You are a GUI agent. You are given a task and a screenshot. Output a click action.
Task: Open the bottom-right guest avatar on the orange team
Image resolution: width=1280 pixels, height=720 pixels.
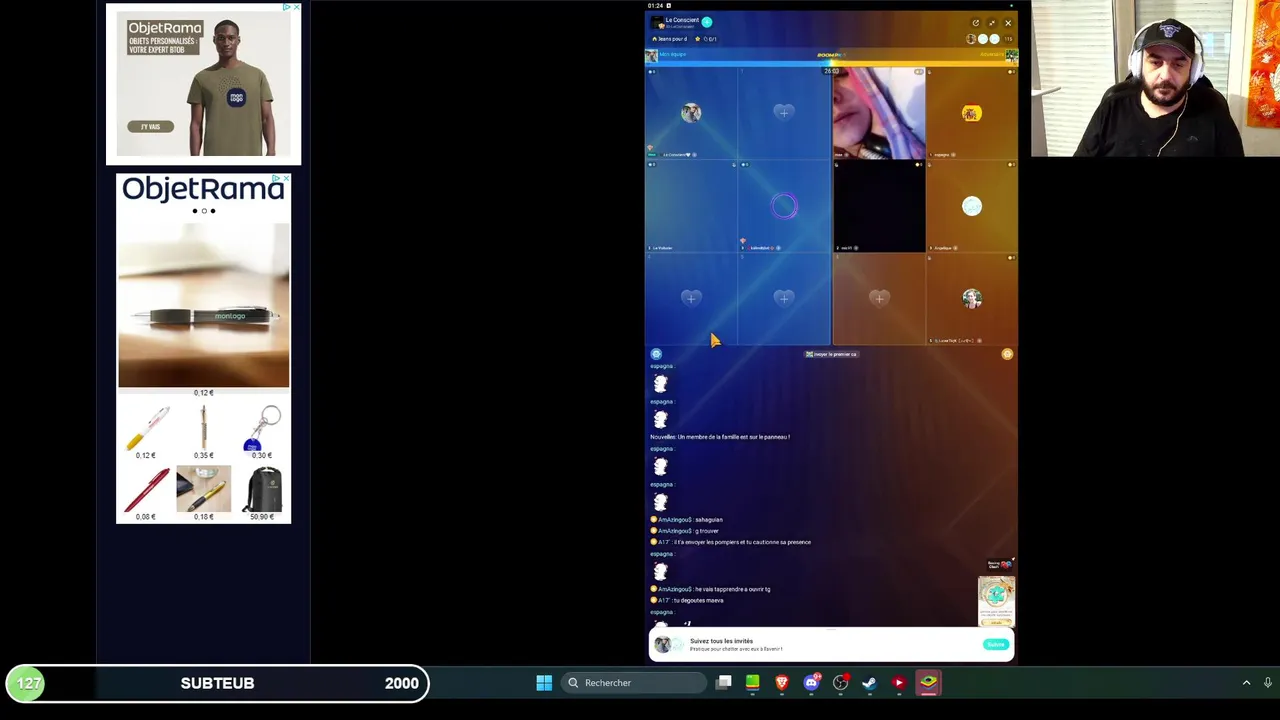[x=972, y=299]
